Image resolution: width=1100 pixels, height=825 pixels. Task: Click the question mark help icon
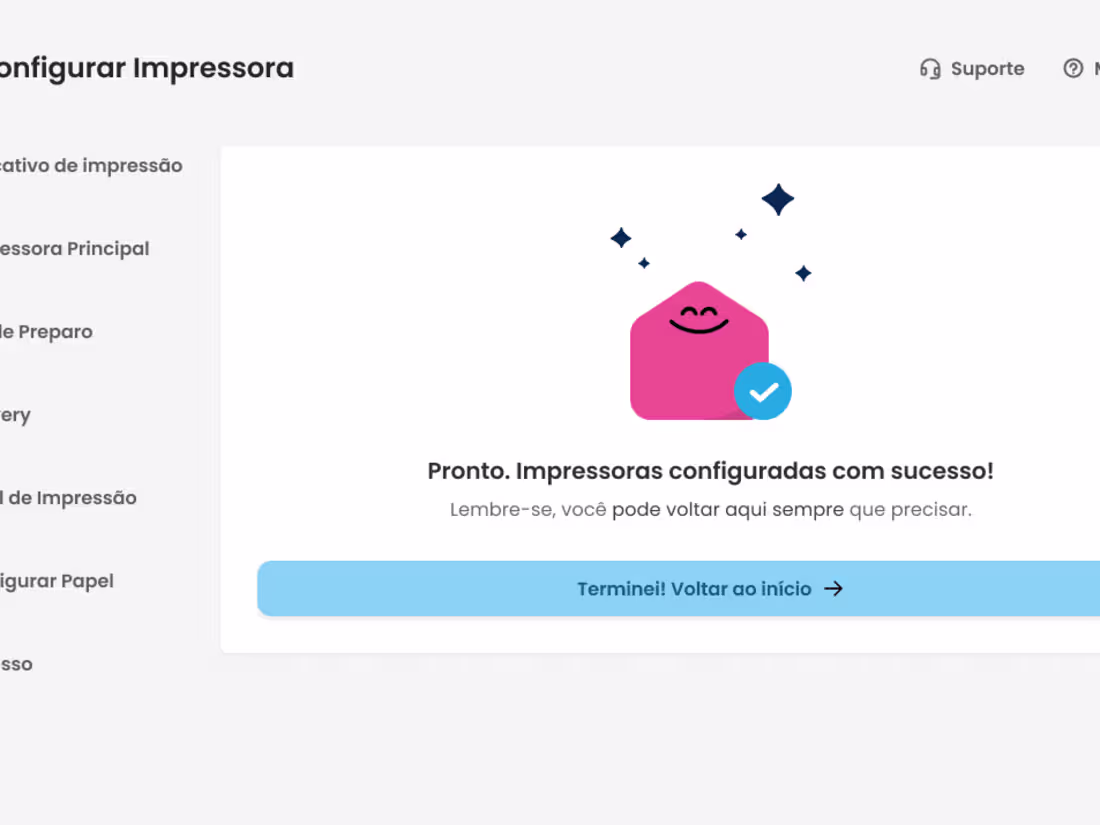pos(1073,68)
